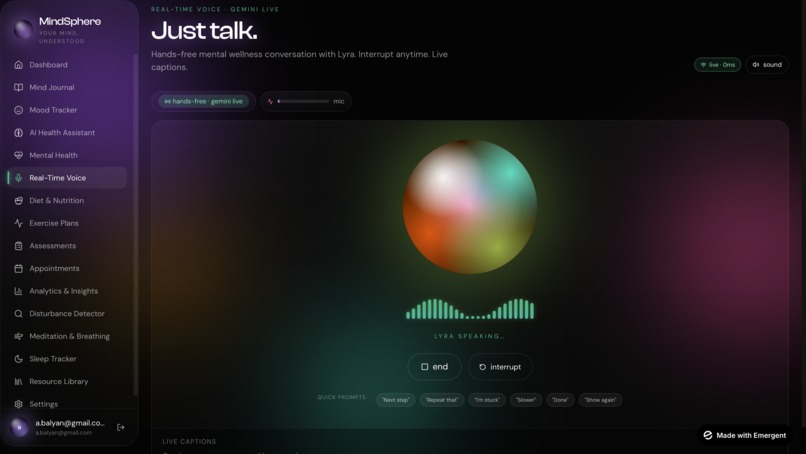Viewport: 806px width, 454px height.
Task: Click the MindSphere orb logo
Action: [x=23, y=30]
